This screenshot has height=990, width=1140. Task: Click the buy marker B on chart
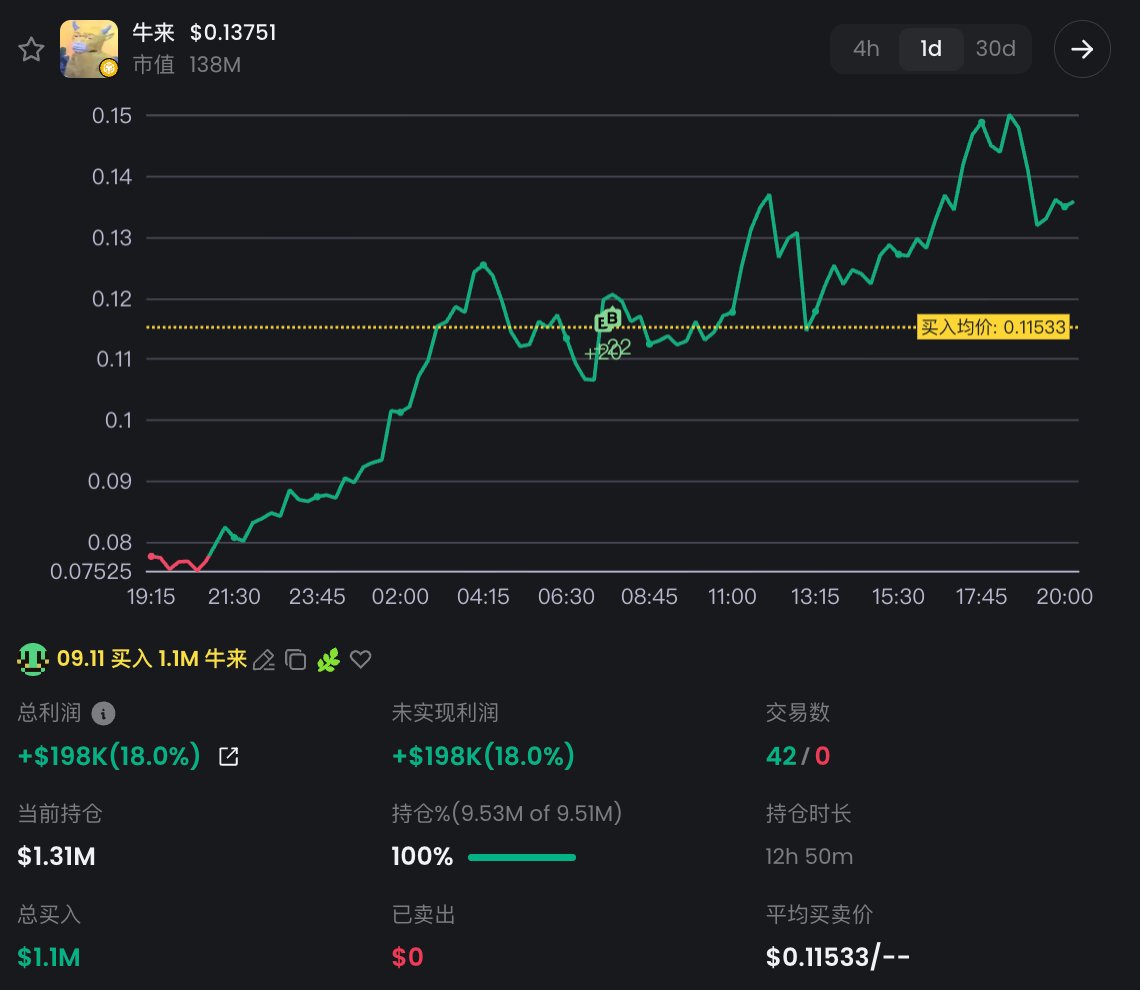[x=612, y=318]
